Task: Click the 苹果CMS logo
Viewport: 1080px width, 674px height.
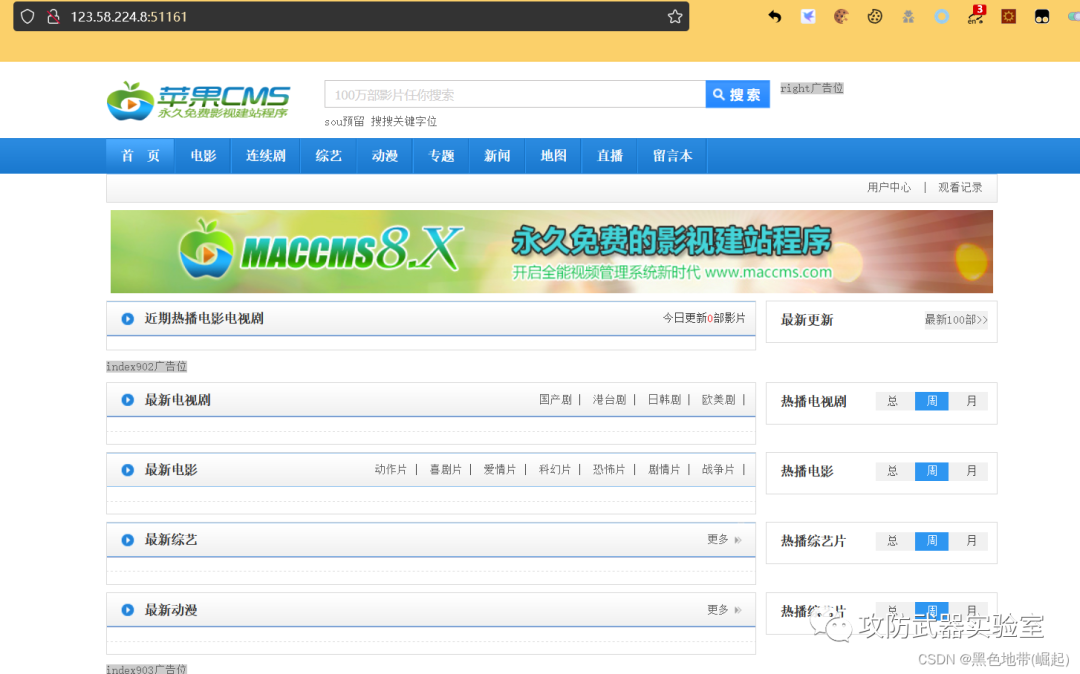Action: [198, 101]
